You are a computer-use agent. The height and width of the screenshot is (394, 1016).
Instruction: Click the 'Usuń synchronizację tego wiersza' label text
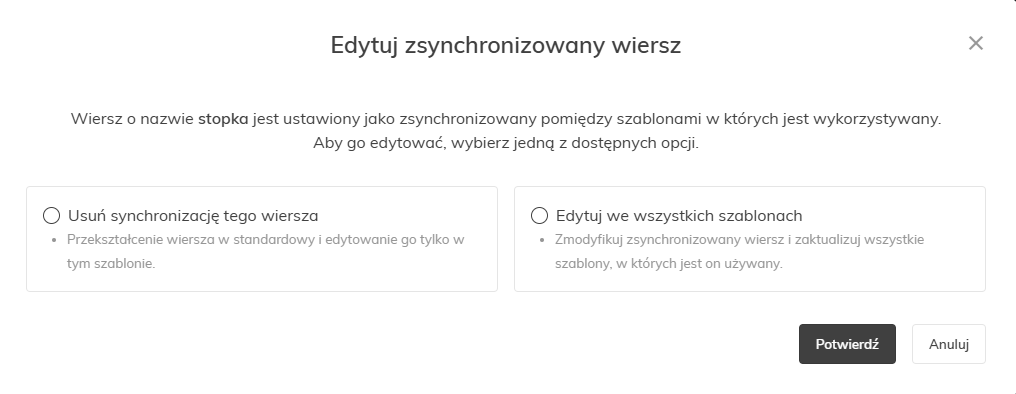[x=193, y=216]
